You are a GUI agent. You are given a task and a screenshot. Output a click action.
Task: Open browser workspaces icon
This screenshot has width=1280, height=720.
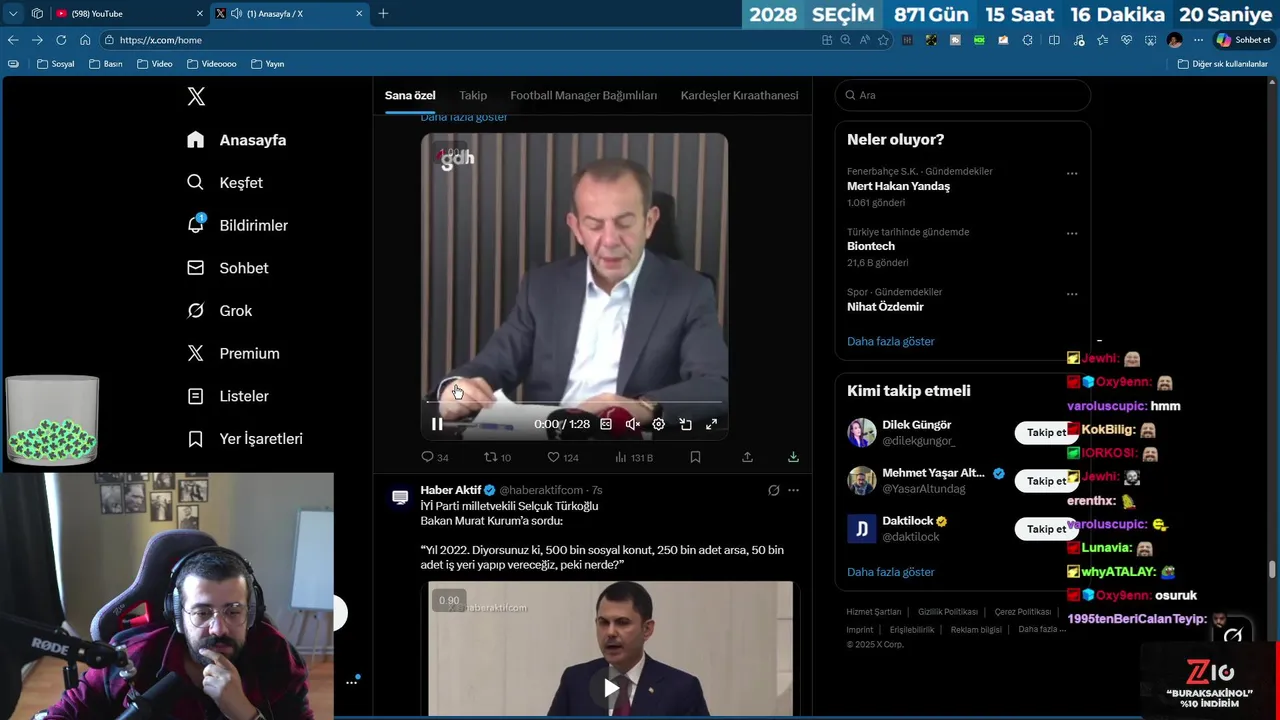click(x=37, y=13)
